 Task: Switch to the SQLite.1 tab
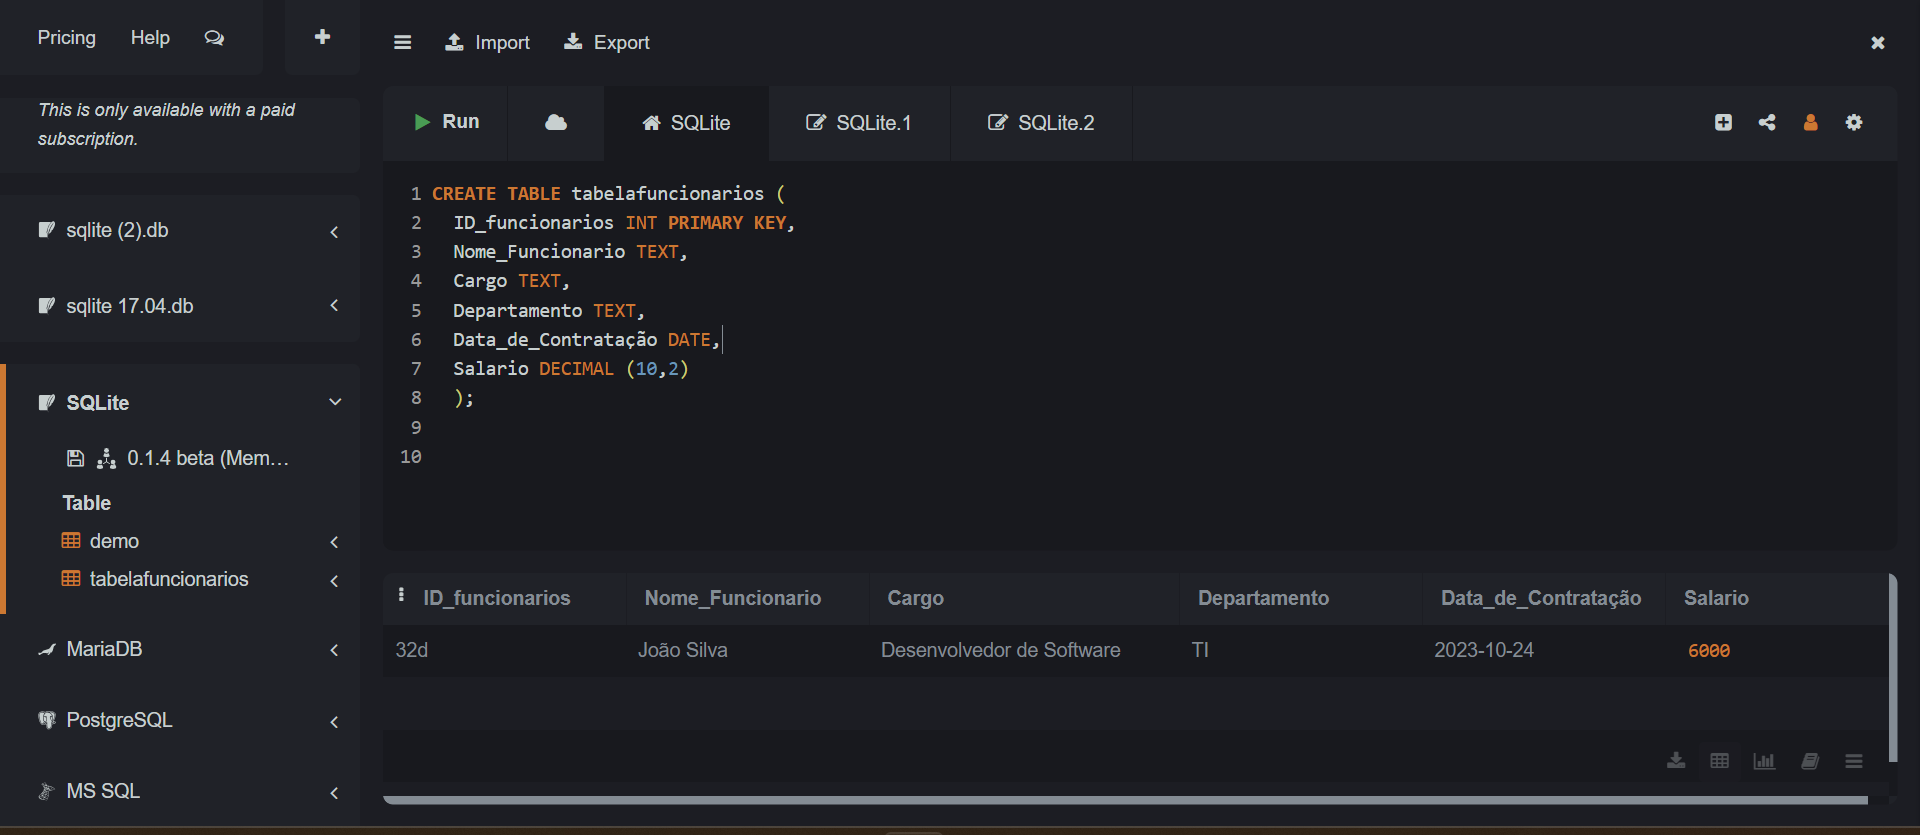(x=859, y=123)
